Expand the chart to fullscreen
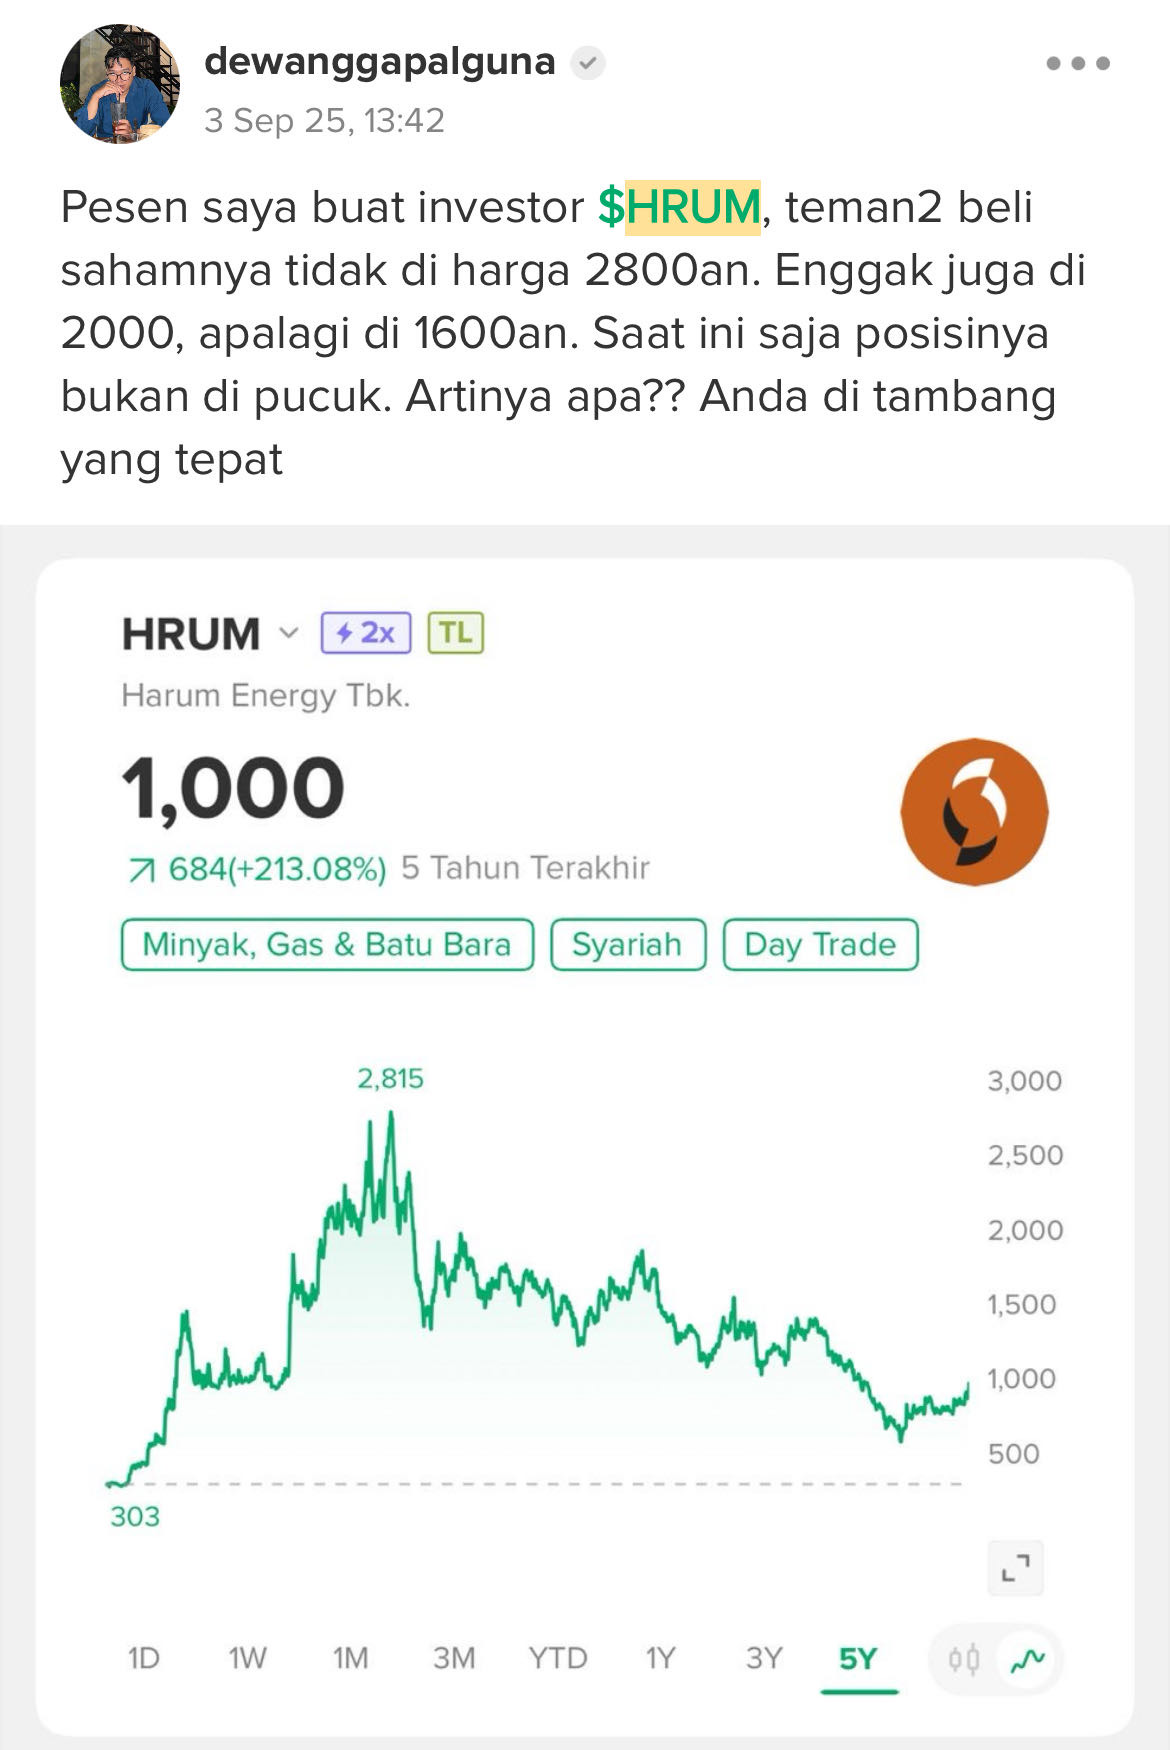 point(1015,1567)
